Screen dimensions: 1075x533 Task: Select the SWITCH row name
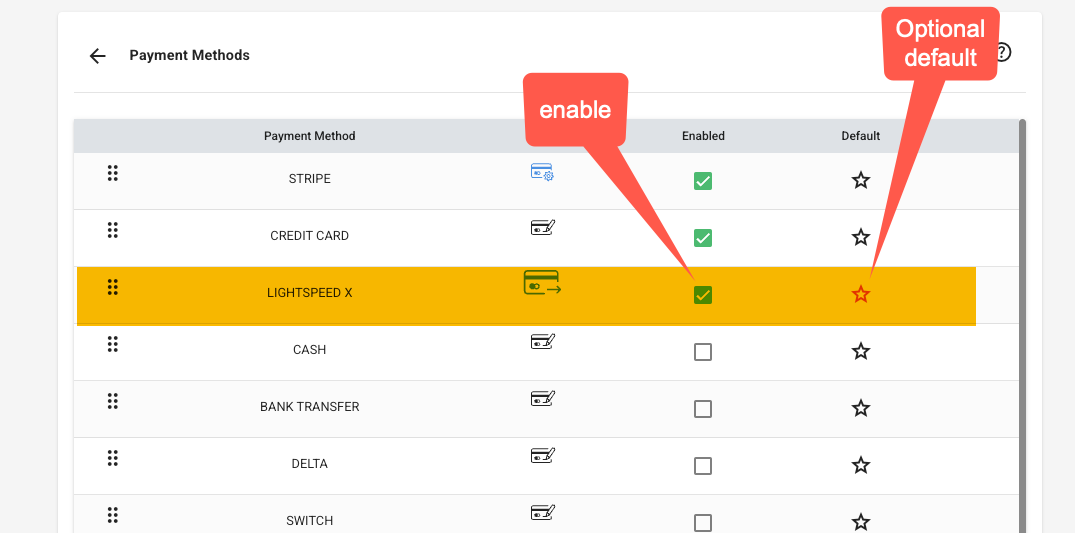pyautogui.click(x=310, y=520)
